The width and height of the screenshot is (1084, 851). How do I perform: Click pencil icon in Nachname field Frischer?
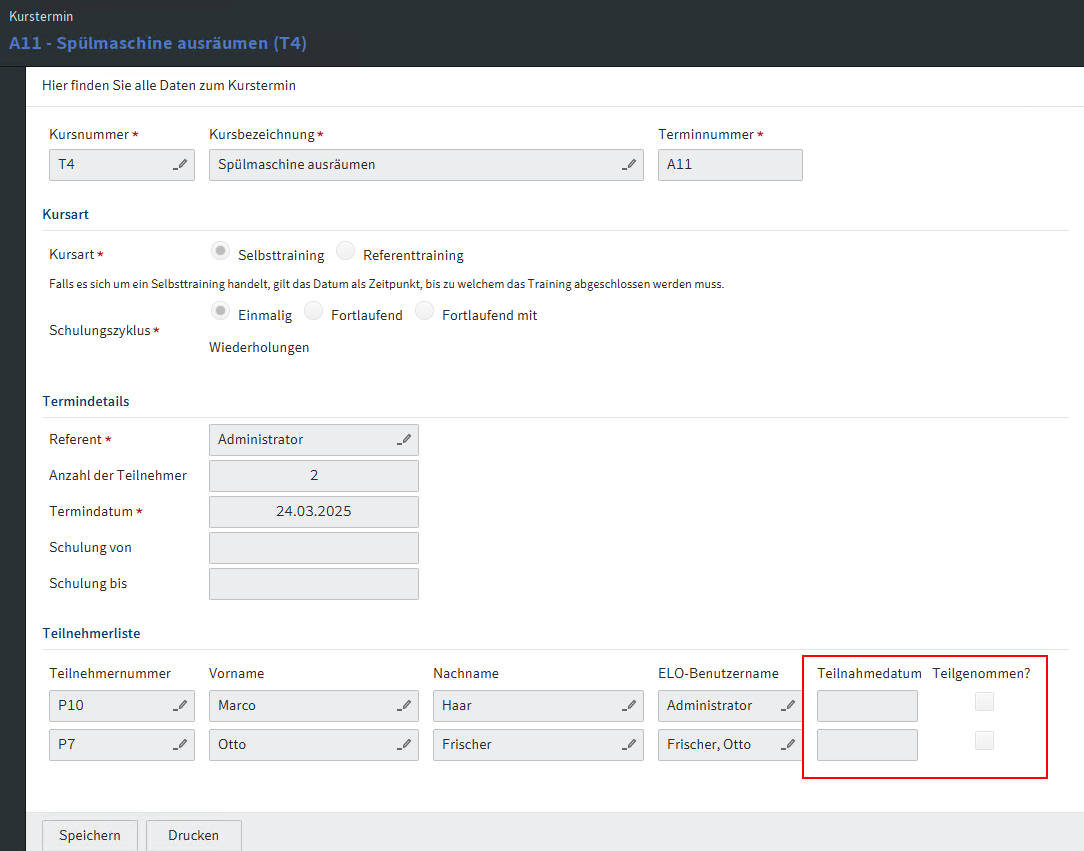tap(629, 745)
